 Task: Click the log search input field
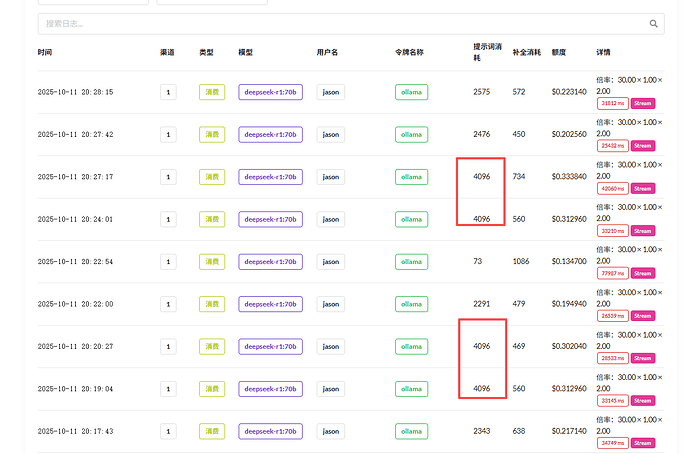coord(340,23)
